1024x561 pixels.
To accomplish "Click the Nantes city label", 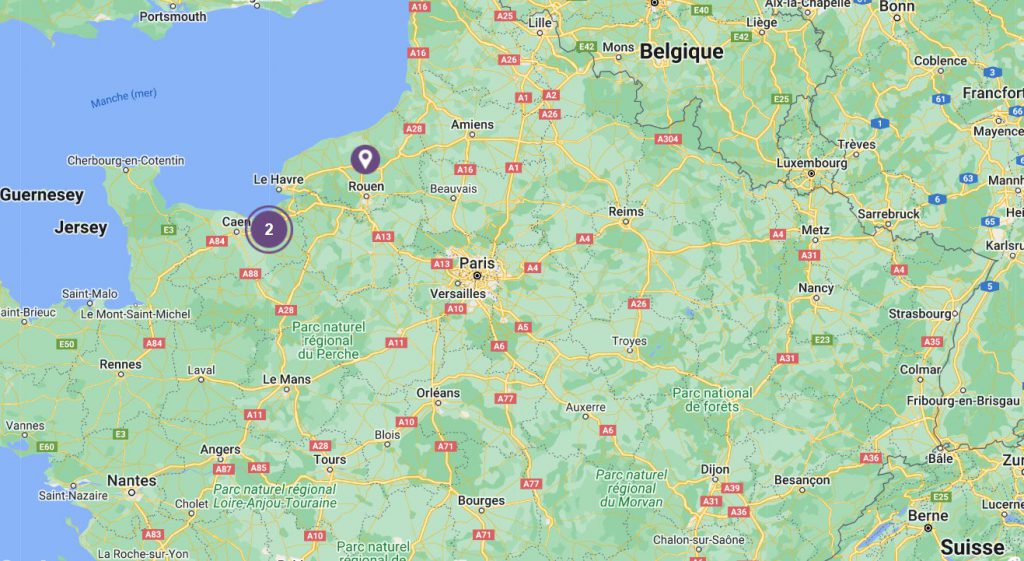I will 132,481.
